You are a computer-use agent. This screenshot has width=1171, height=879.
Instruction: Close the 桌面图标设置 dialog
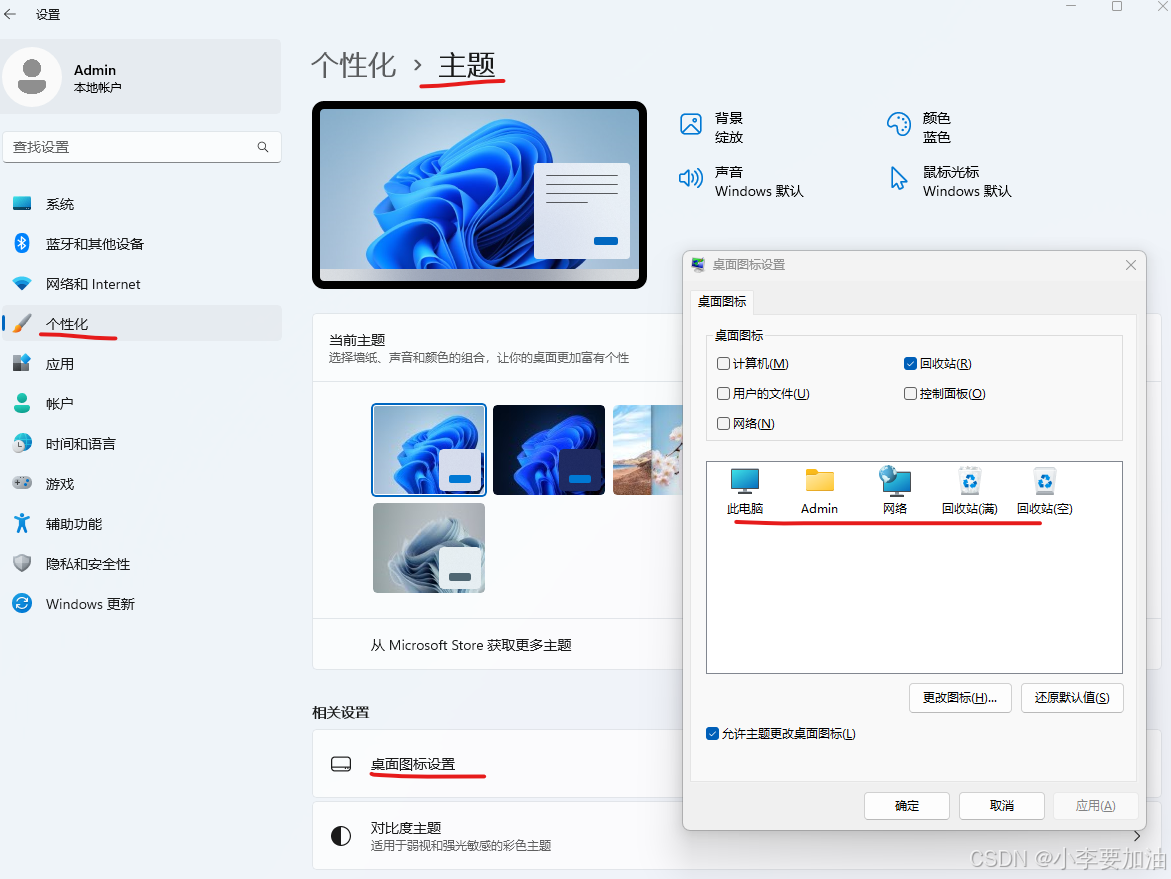click(1131, 265)
